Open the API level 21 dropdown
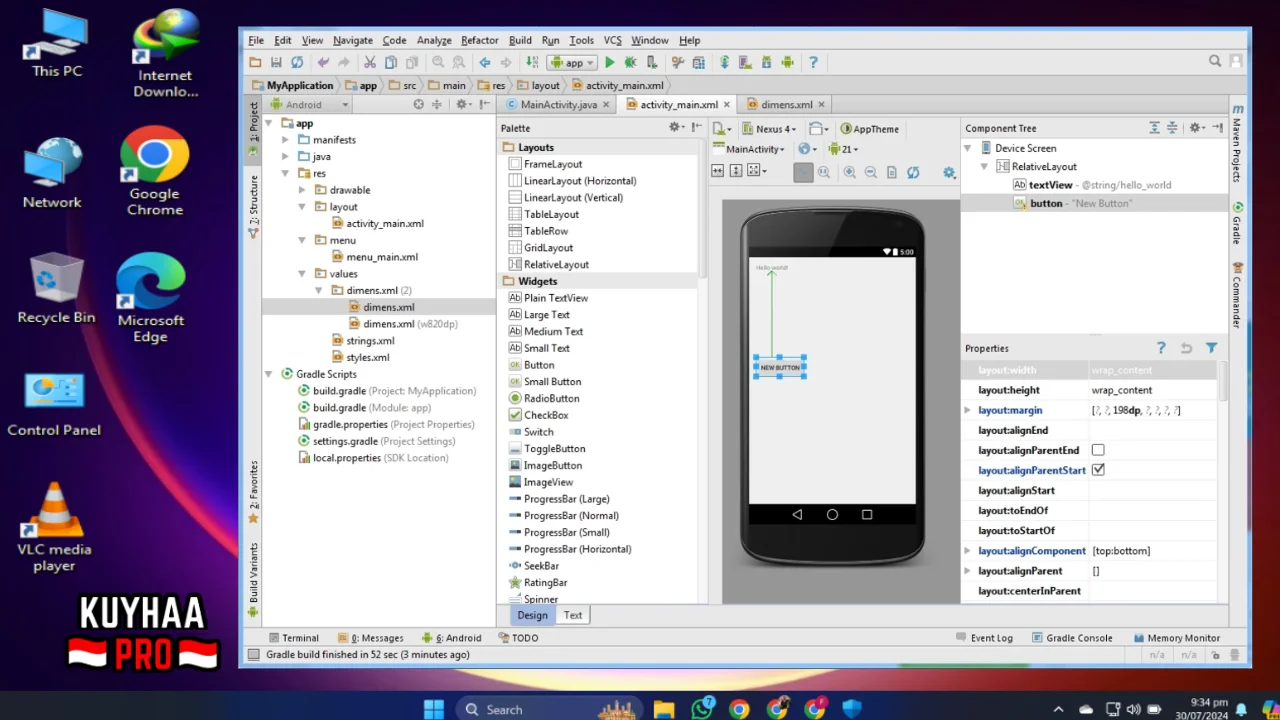This screenshot has width=1280, height=720. coord(843,149)
